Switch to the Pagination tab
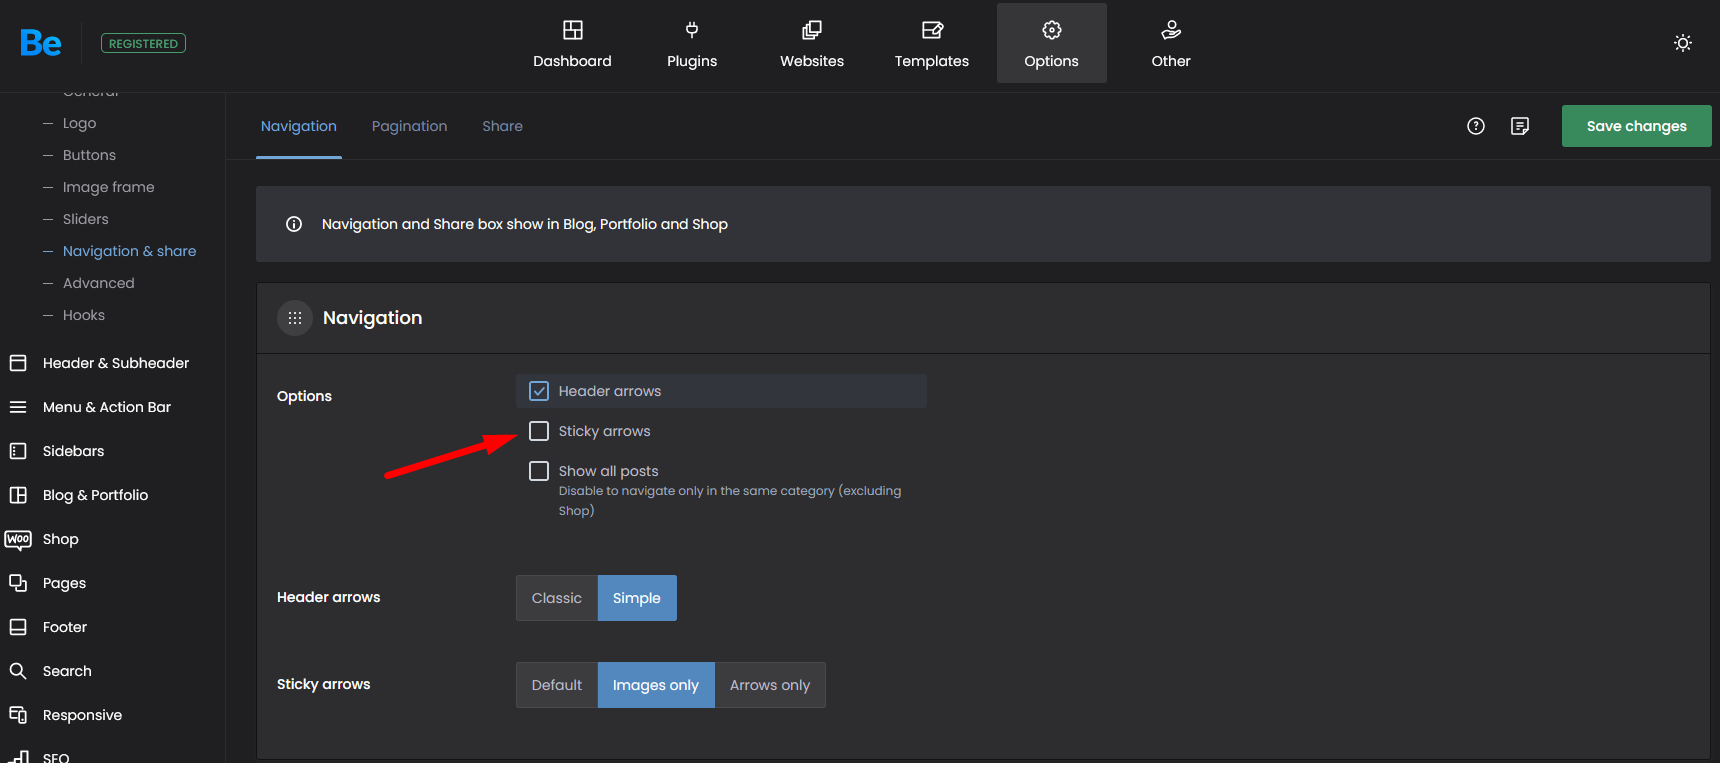Viewport: 1720px width, 763px height. tap(410, 126)
